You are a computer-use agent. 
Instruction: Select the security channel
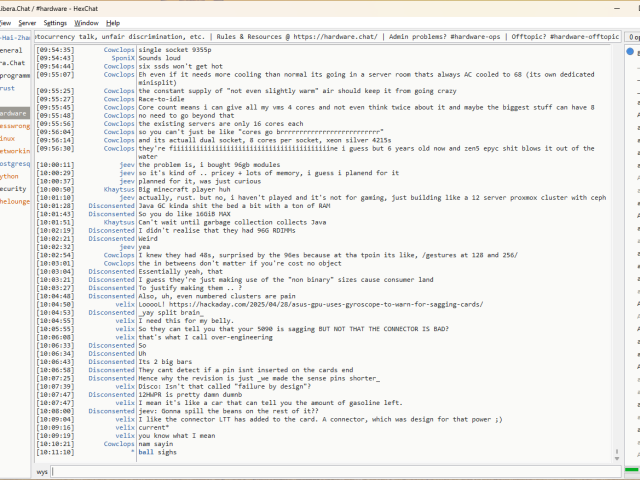coord(13,188)
